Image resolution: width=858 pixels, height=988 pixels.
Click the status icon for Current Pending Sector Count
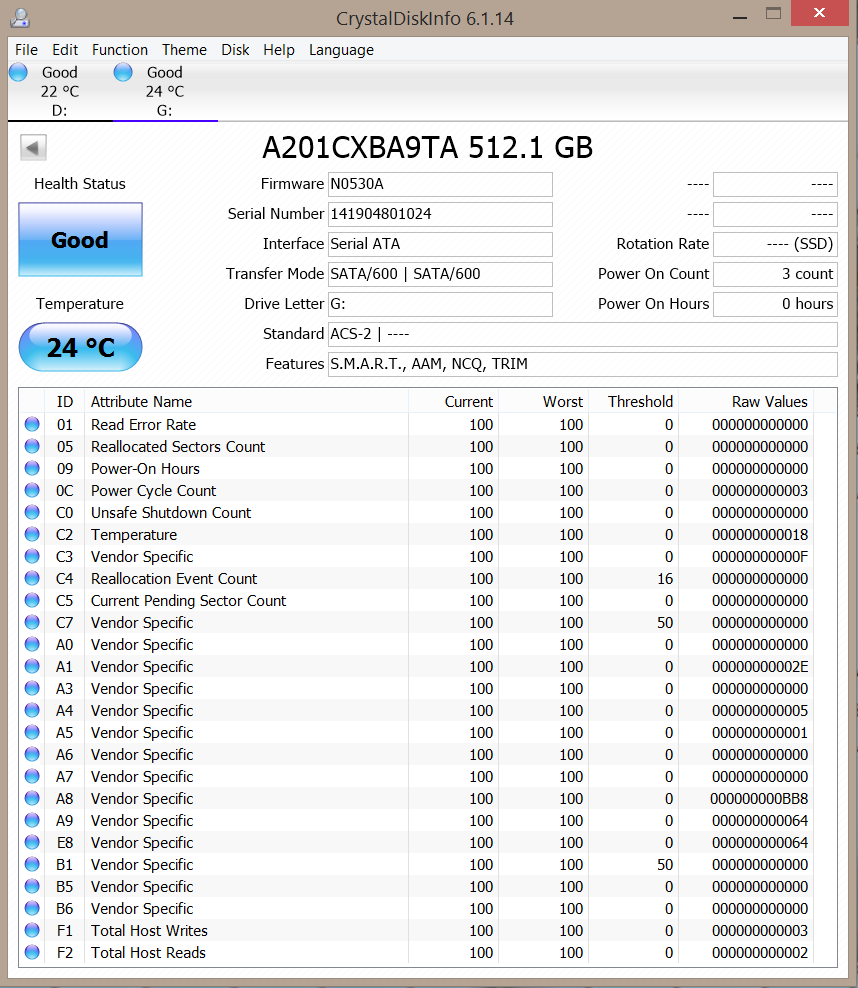pyautogui.click(x=32, y=601)
